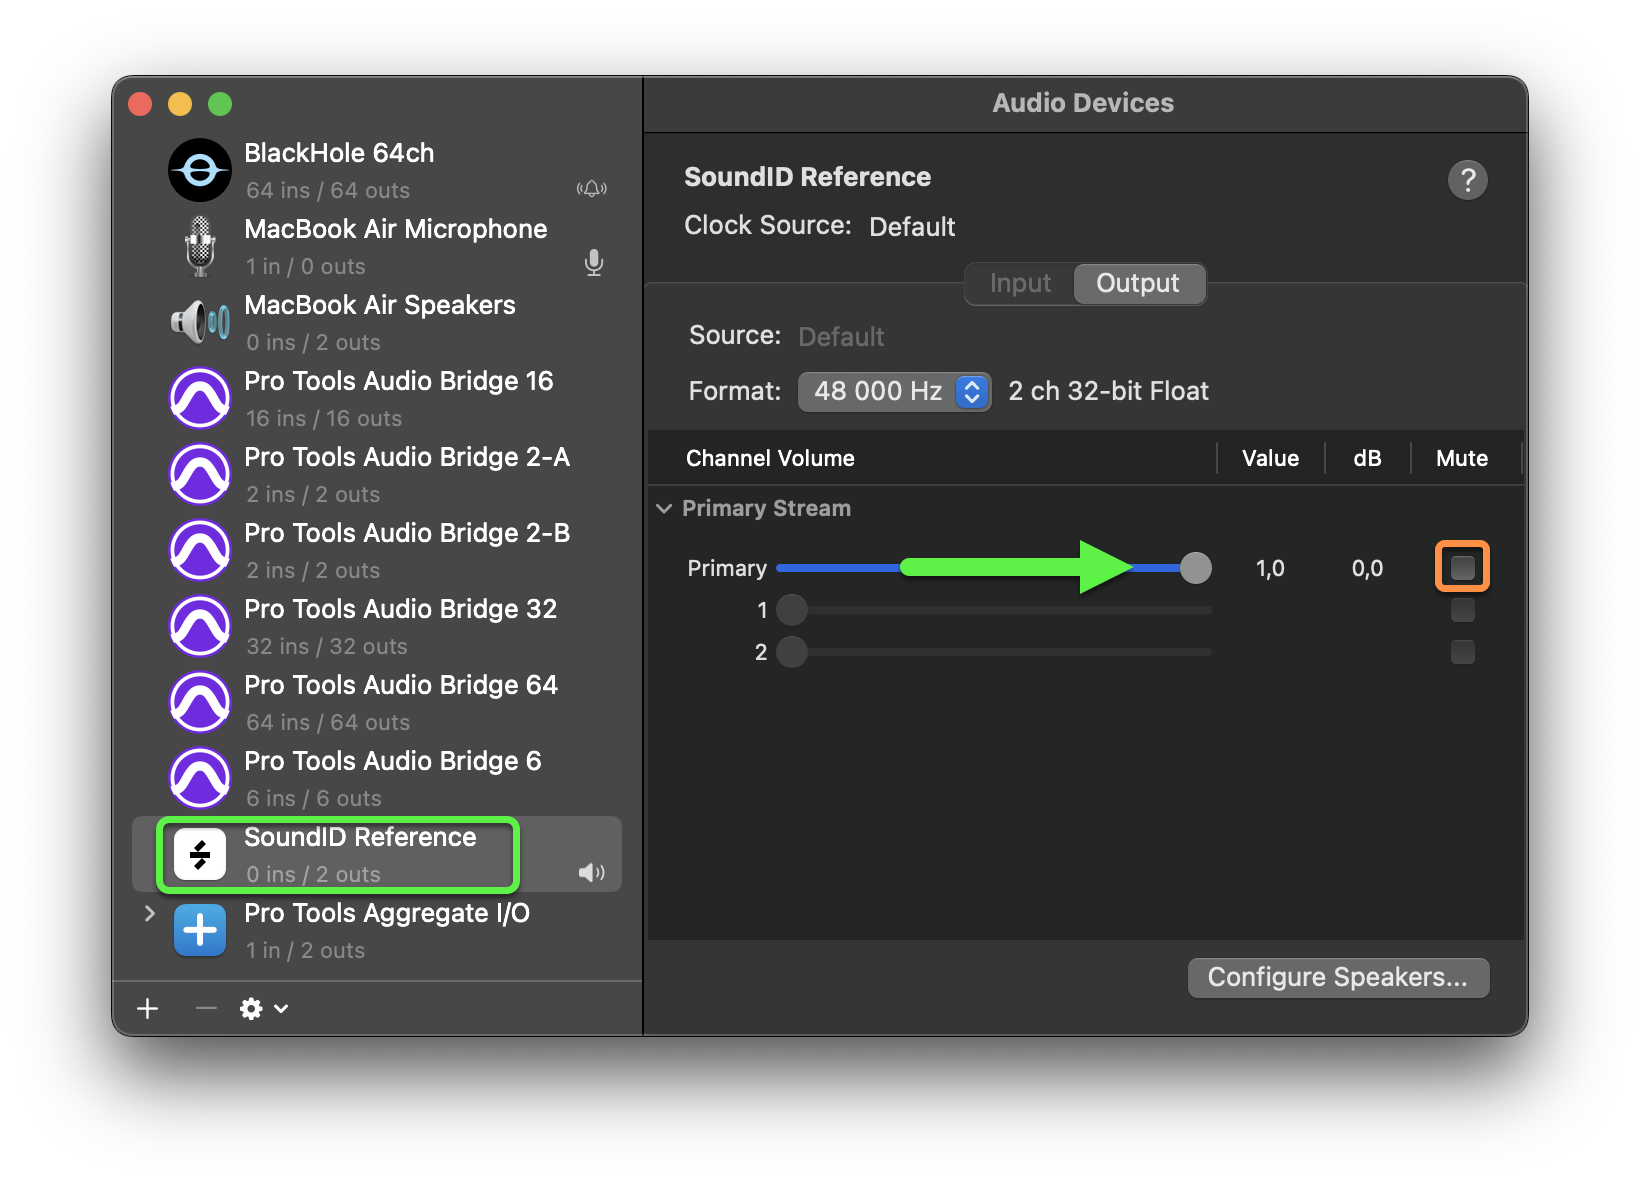Viewport: 1640px width, 1184px height.
Task: Click the Pro Tools Aggregate I/O plus icon
Action: (x=200, y=930)
